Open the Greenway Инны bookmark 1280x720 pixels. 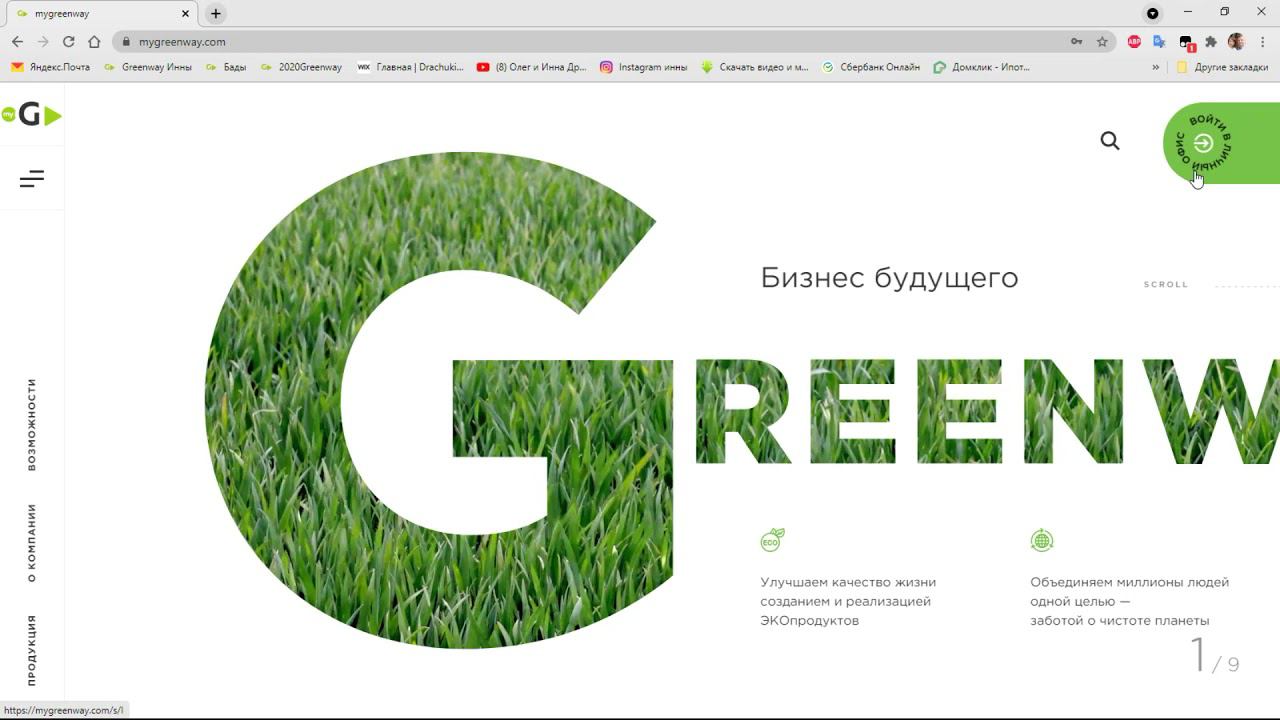coord(148,67)
